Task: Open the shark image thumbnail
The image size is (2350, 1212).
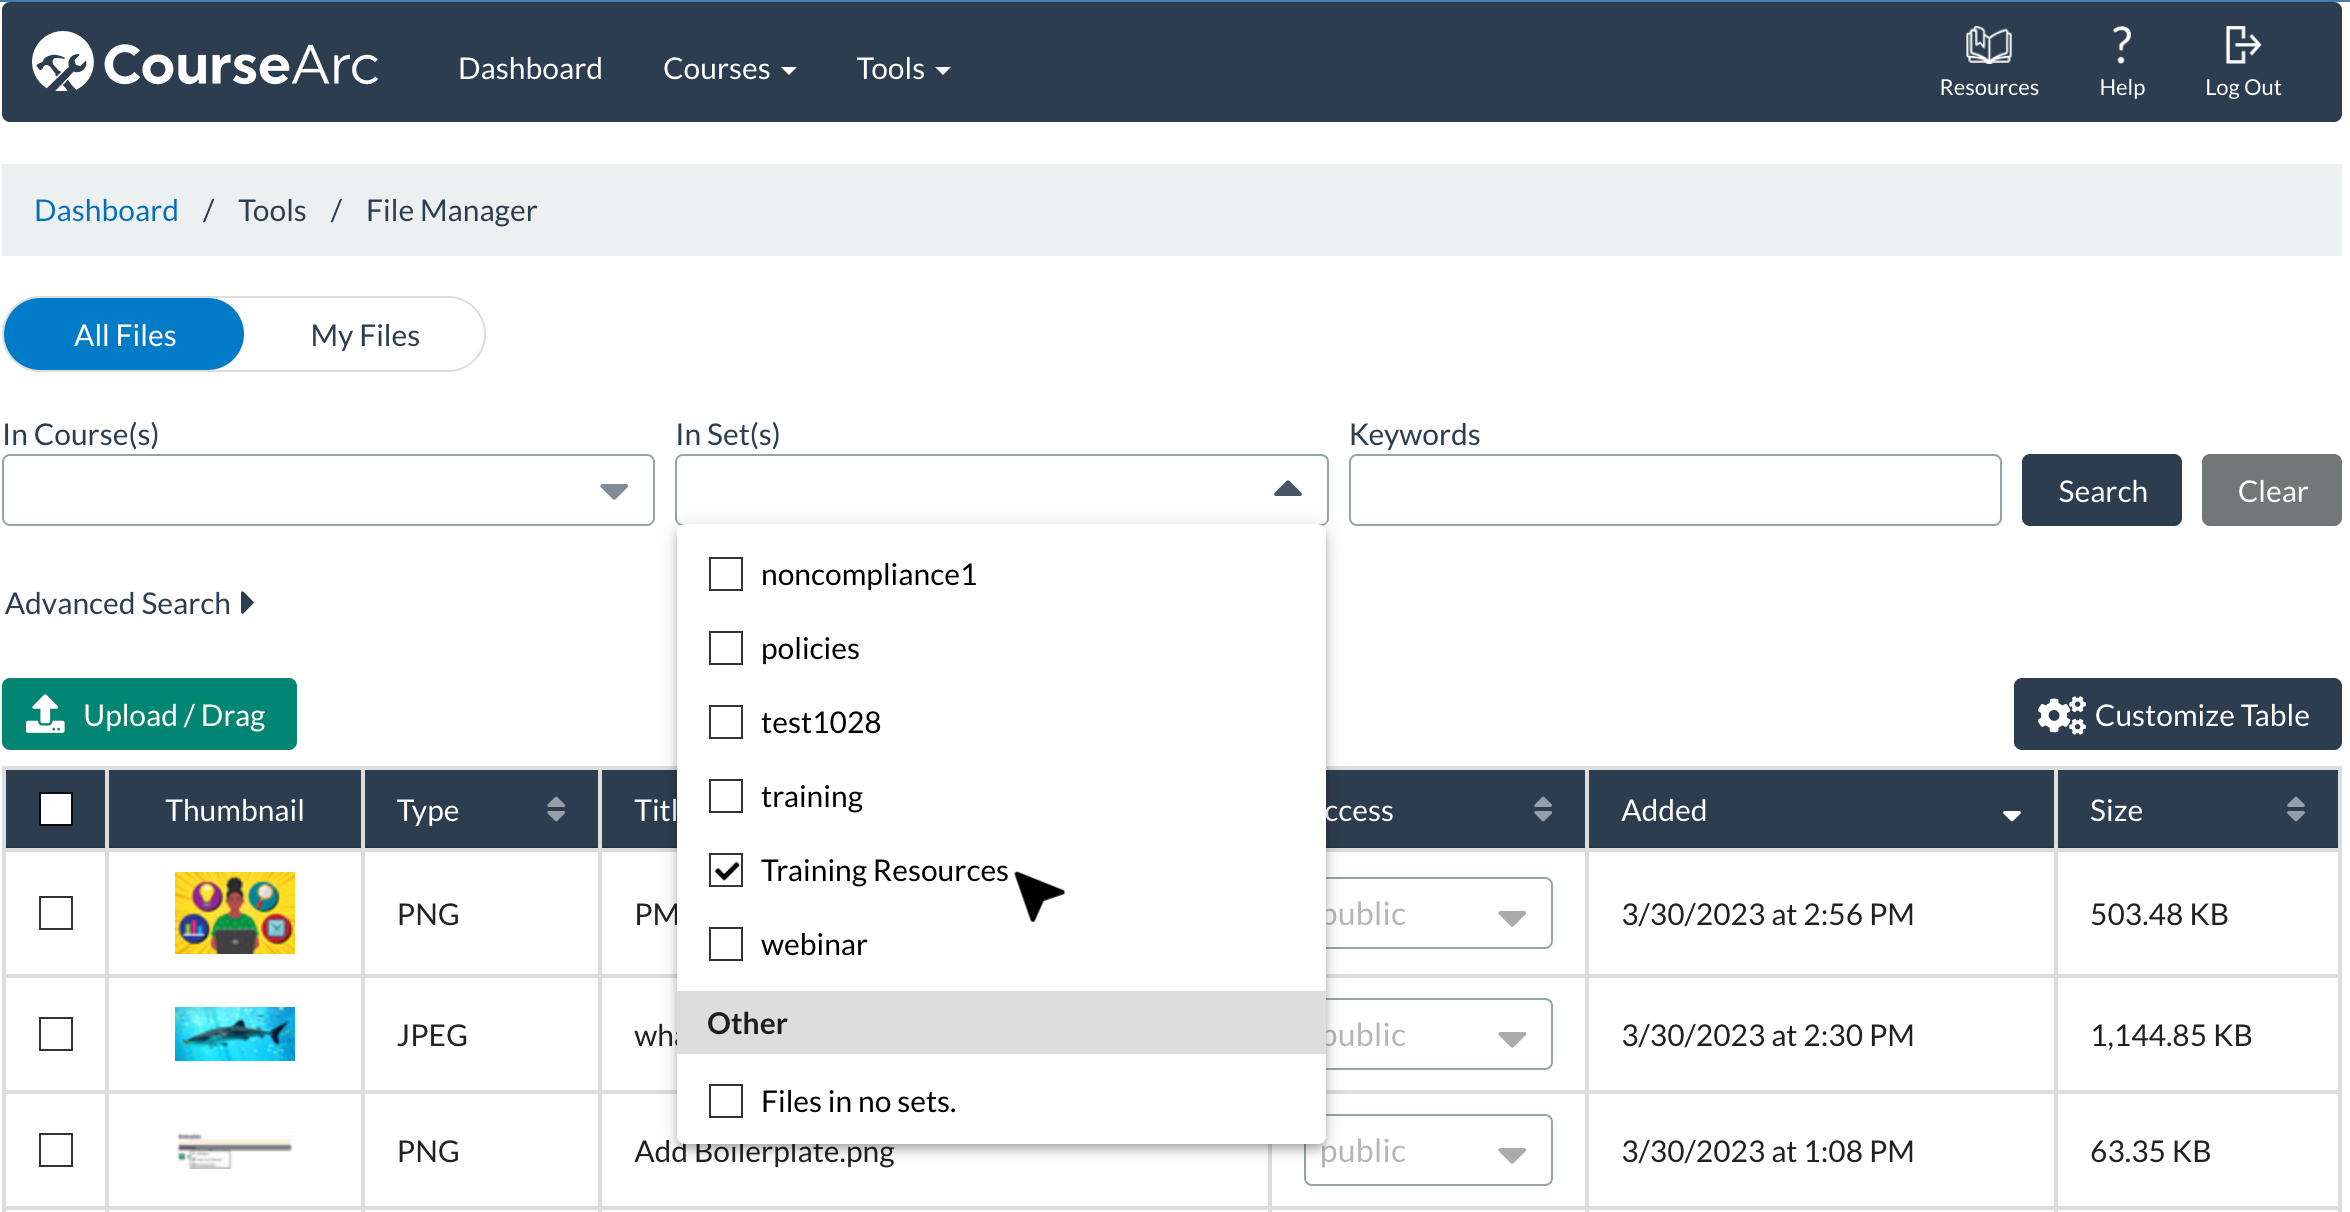Action: click(x=234, y=1034)
